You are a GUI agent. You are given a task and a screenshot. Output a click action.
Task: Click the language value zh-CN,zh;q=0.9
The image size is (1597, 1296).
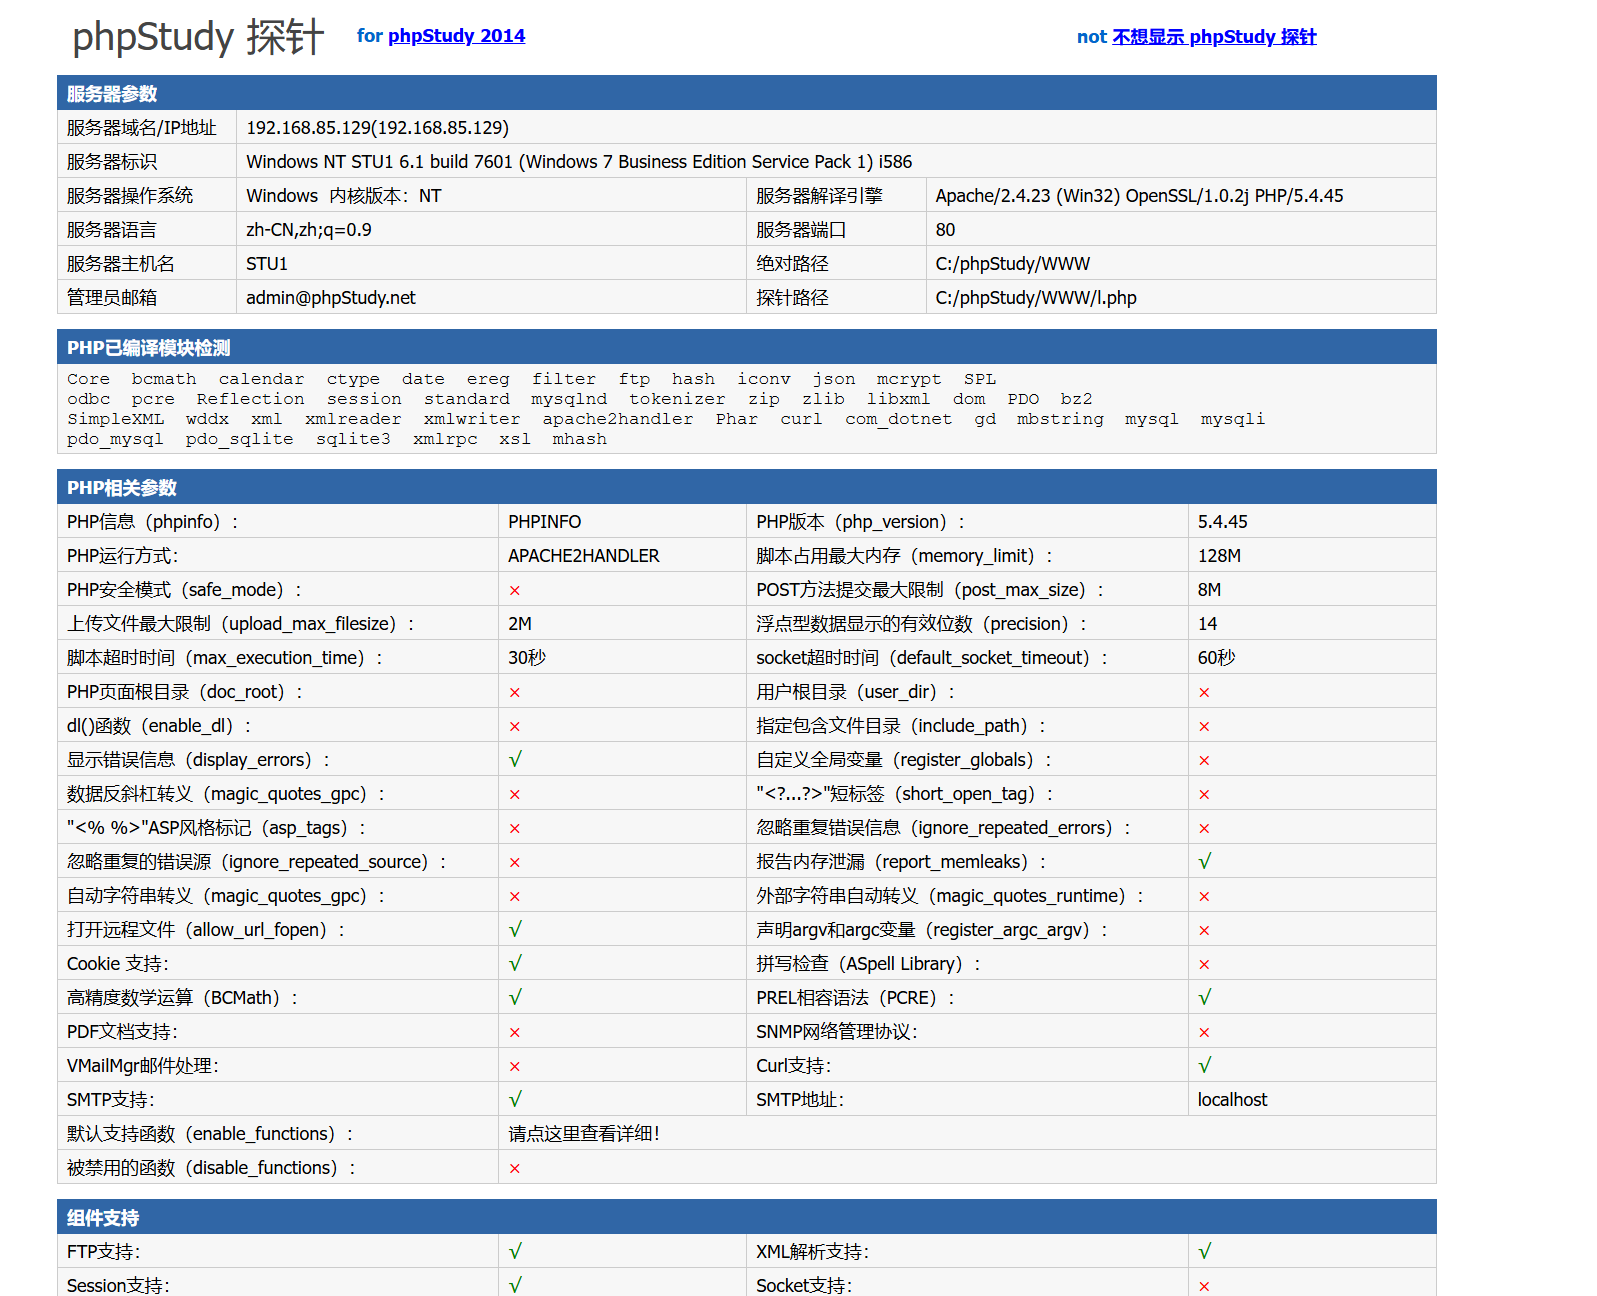[309, 230]
